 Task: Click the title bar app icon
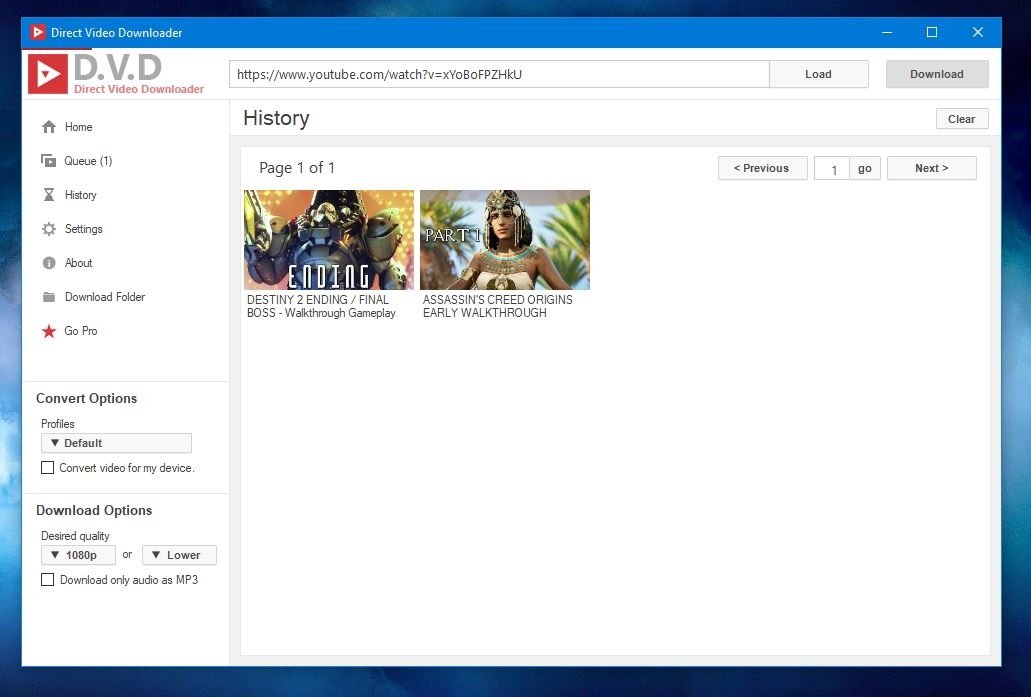click(38, 32)
